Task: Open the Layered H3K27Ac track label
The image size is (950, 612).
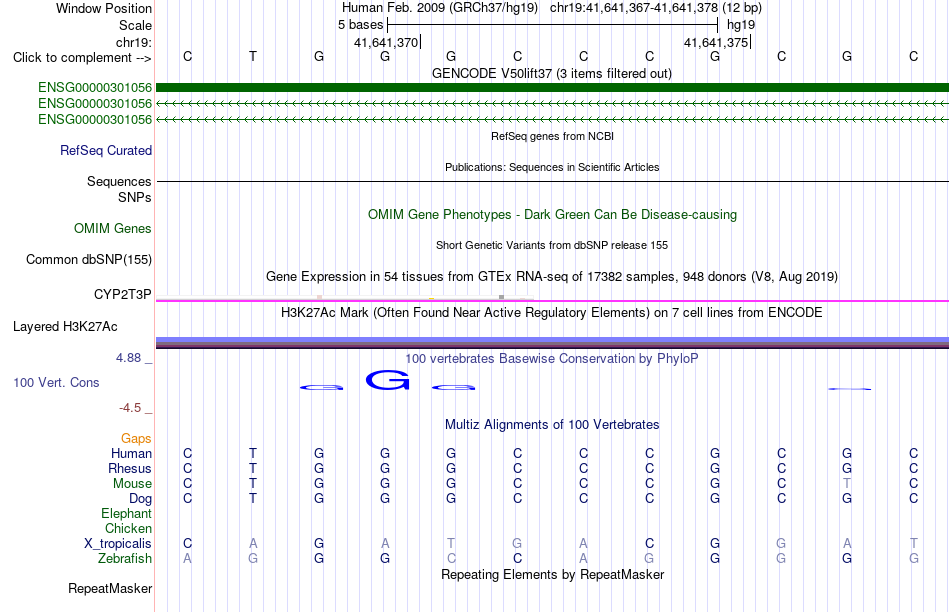Action: [x=65, y=327]
